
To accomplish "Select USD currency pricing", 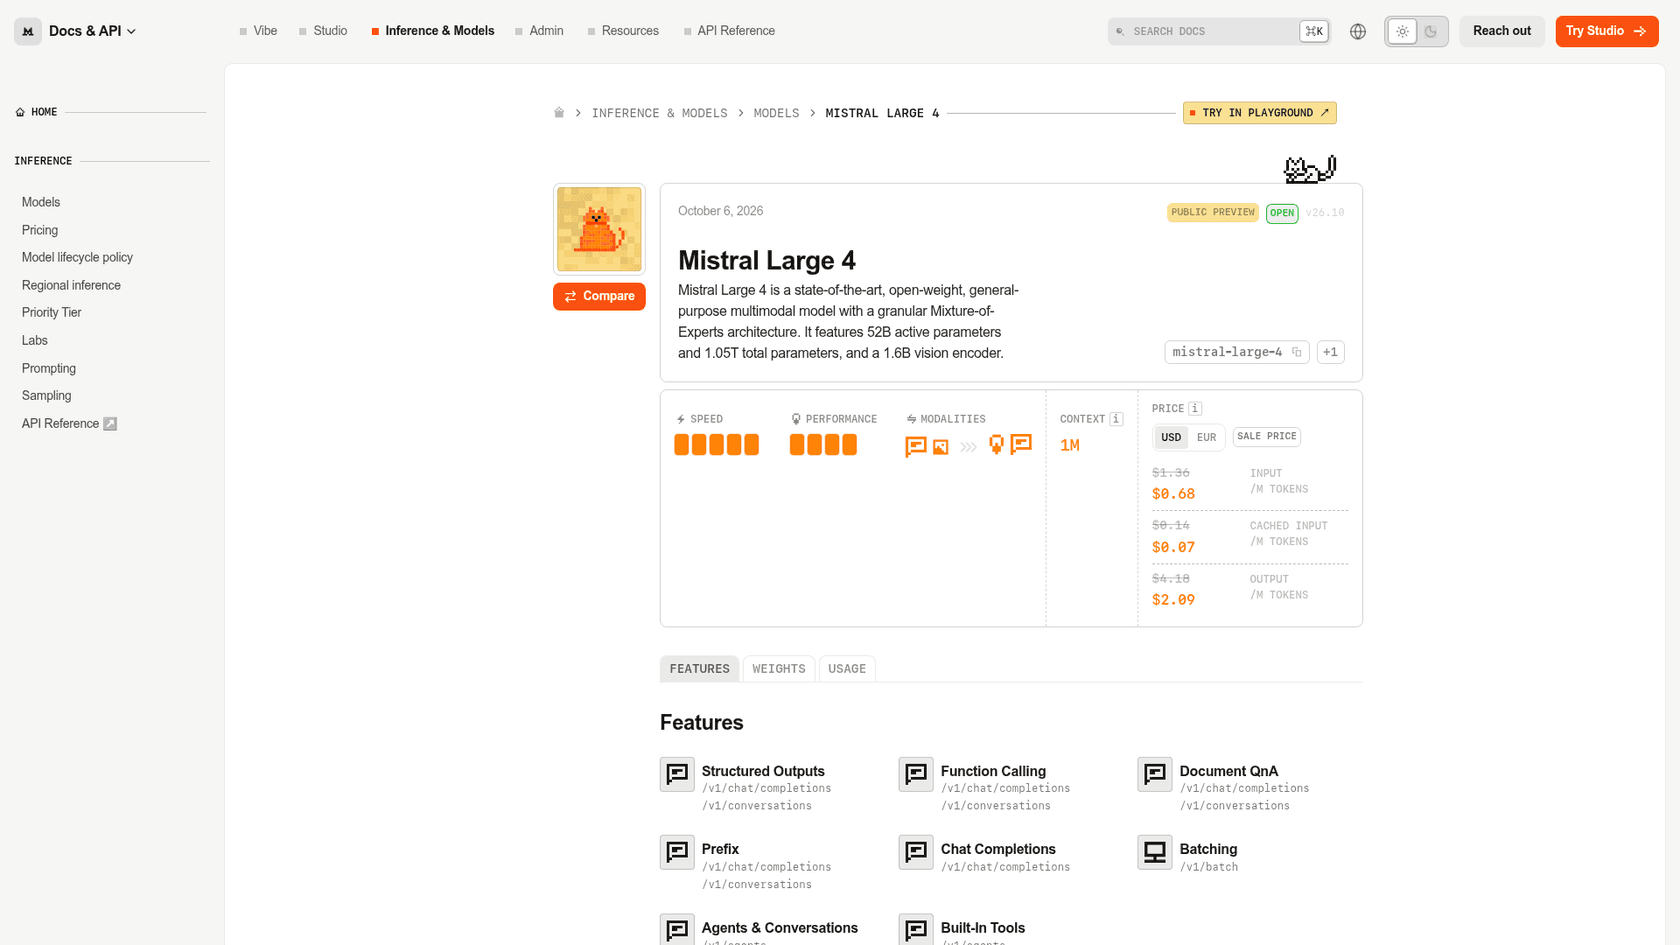I will 1171,437.
